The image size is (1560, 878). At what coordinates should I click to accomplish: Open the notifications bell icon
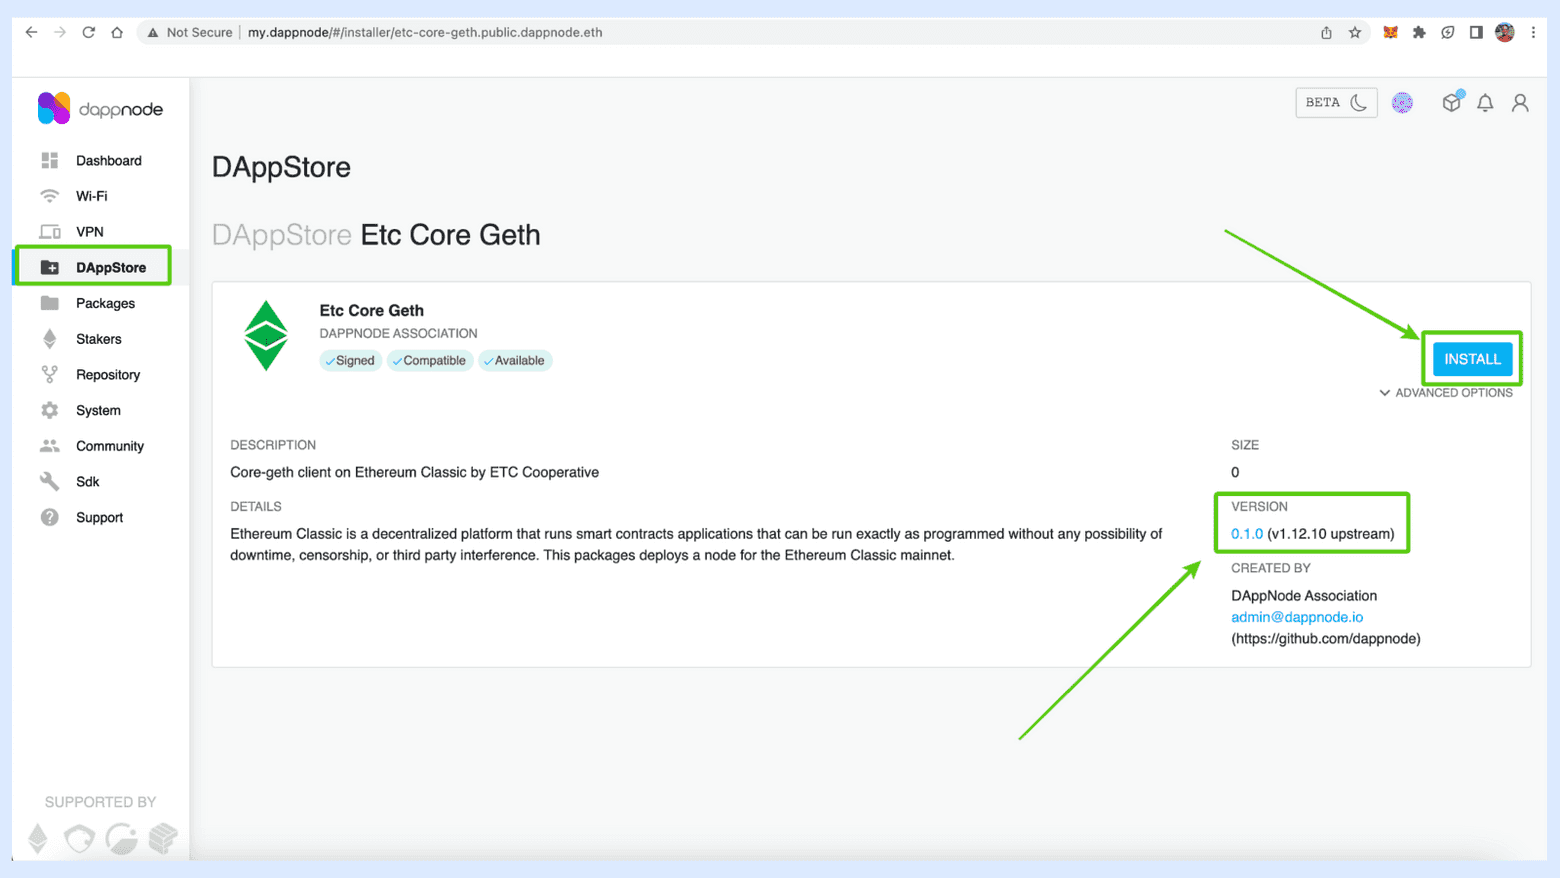pyautogui.click(x=1485, y=103)
